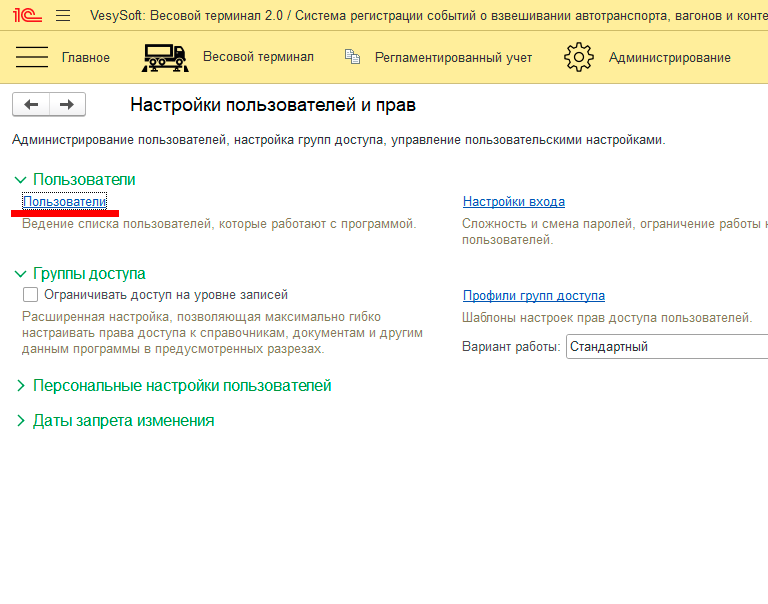Select the Администрирование section label
Viewport: 768px width, 604px height.
[669, 58]
